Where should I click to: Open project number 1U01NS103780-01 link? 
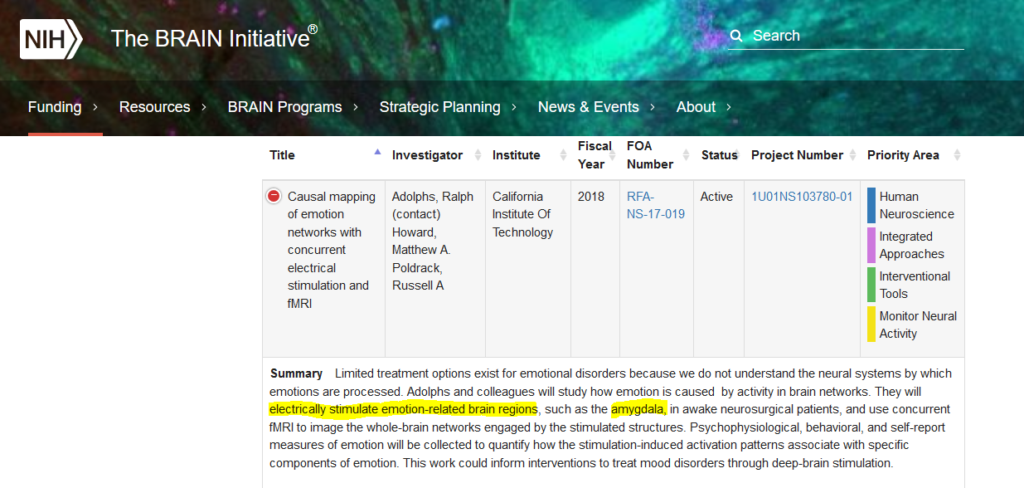[x=802, y=197]
